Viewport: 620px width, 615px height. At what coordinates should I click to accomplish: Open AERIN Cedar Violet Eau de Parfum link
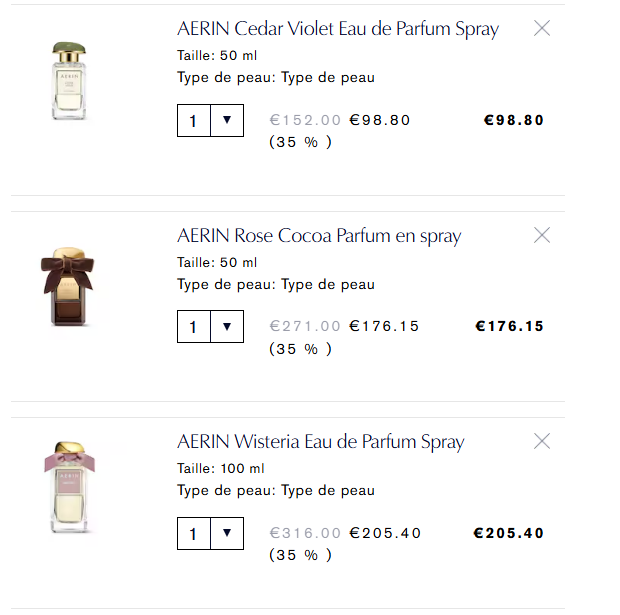337,29
